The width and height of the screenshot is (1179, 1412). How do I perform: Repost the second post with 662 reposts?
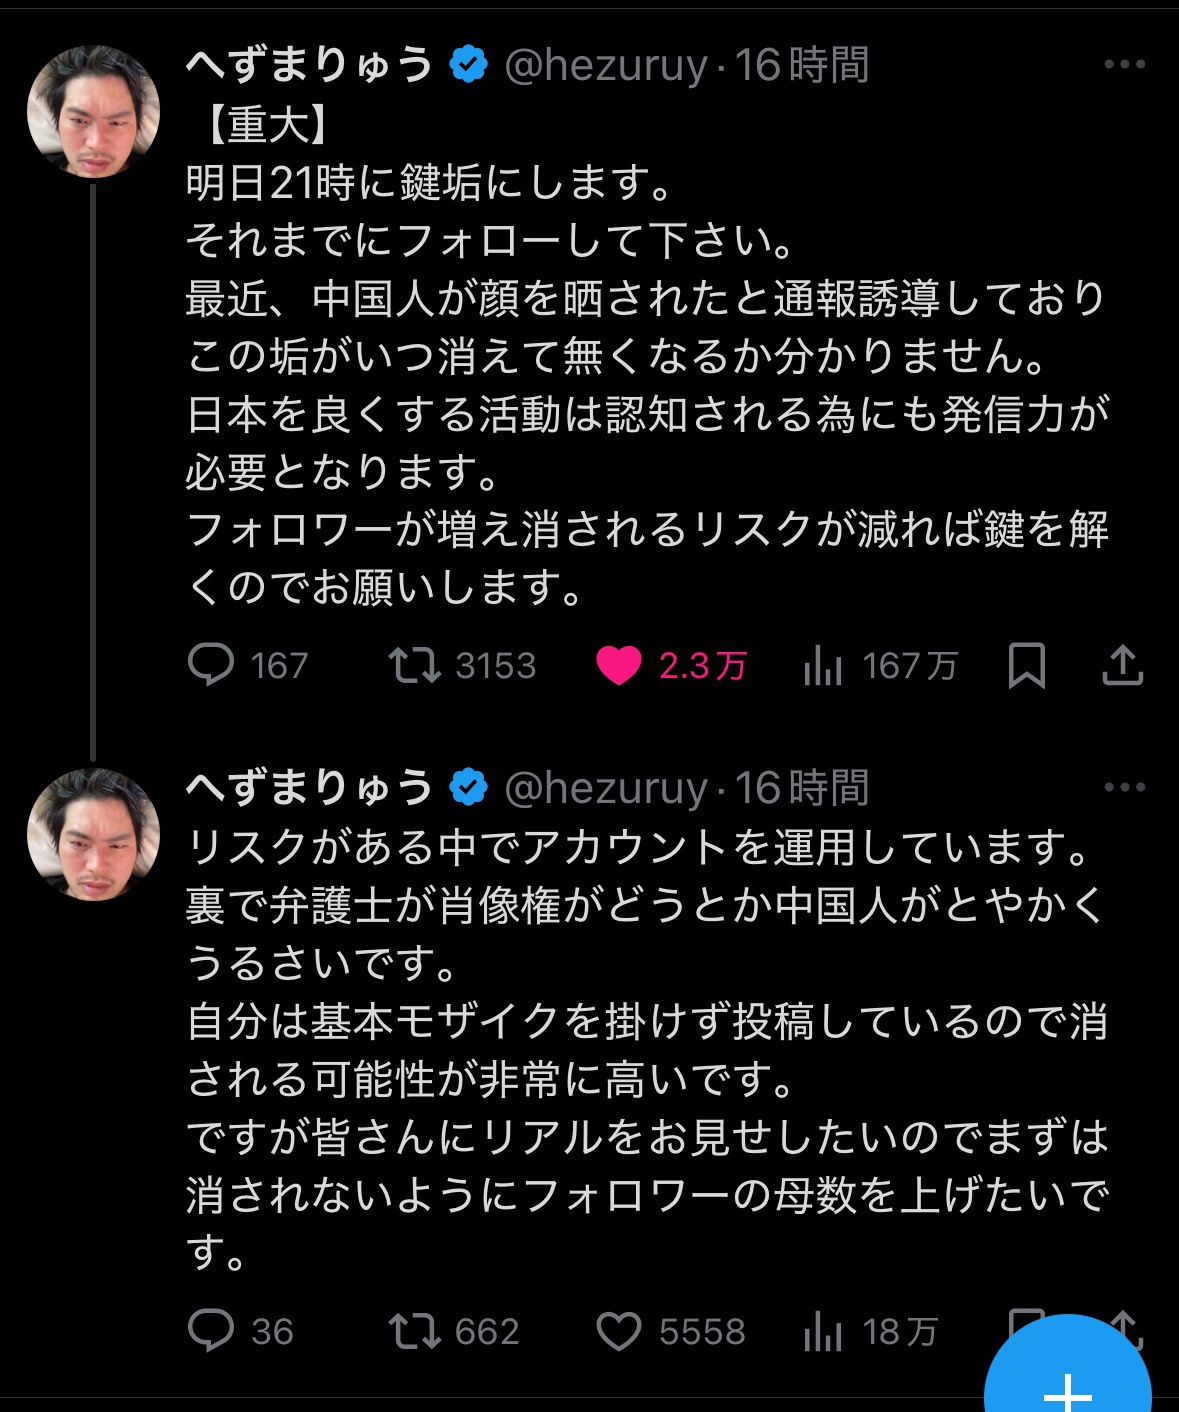pos(415,1331)
